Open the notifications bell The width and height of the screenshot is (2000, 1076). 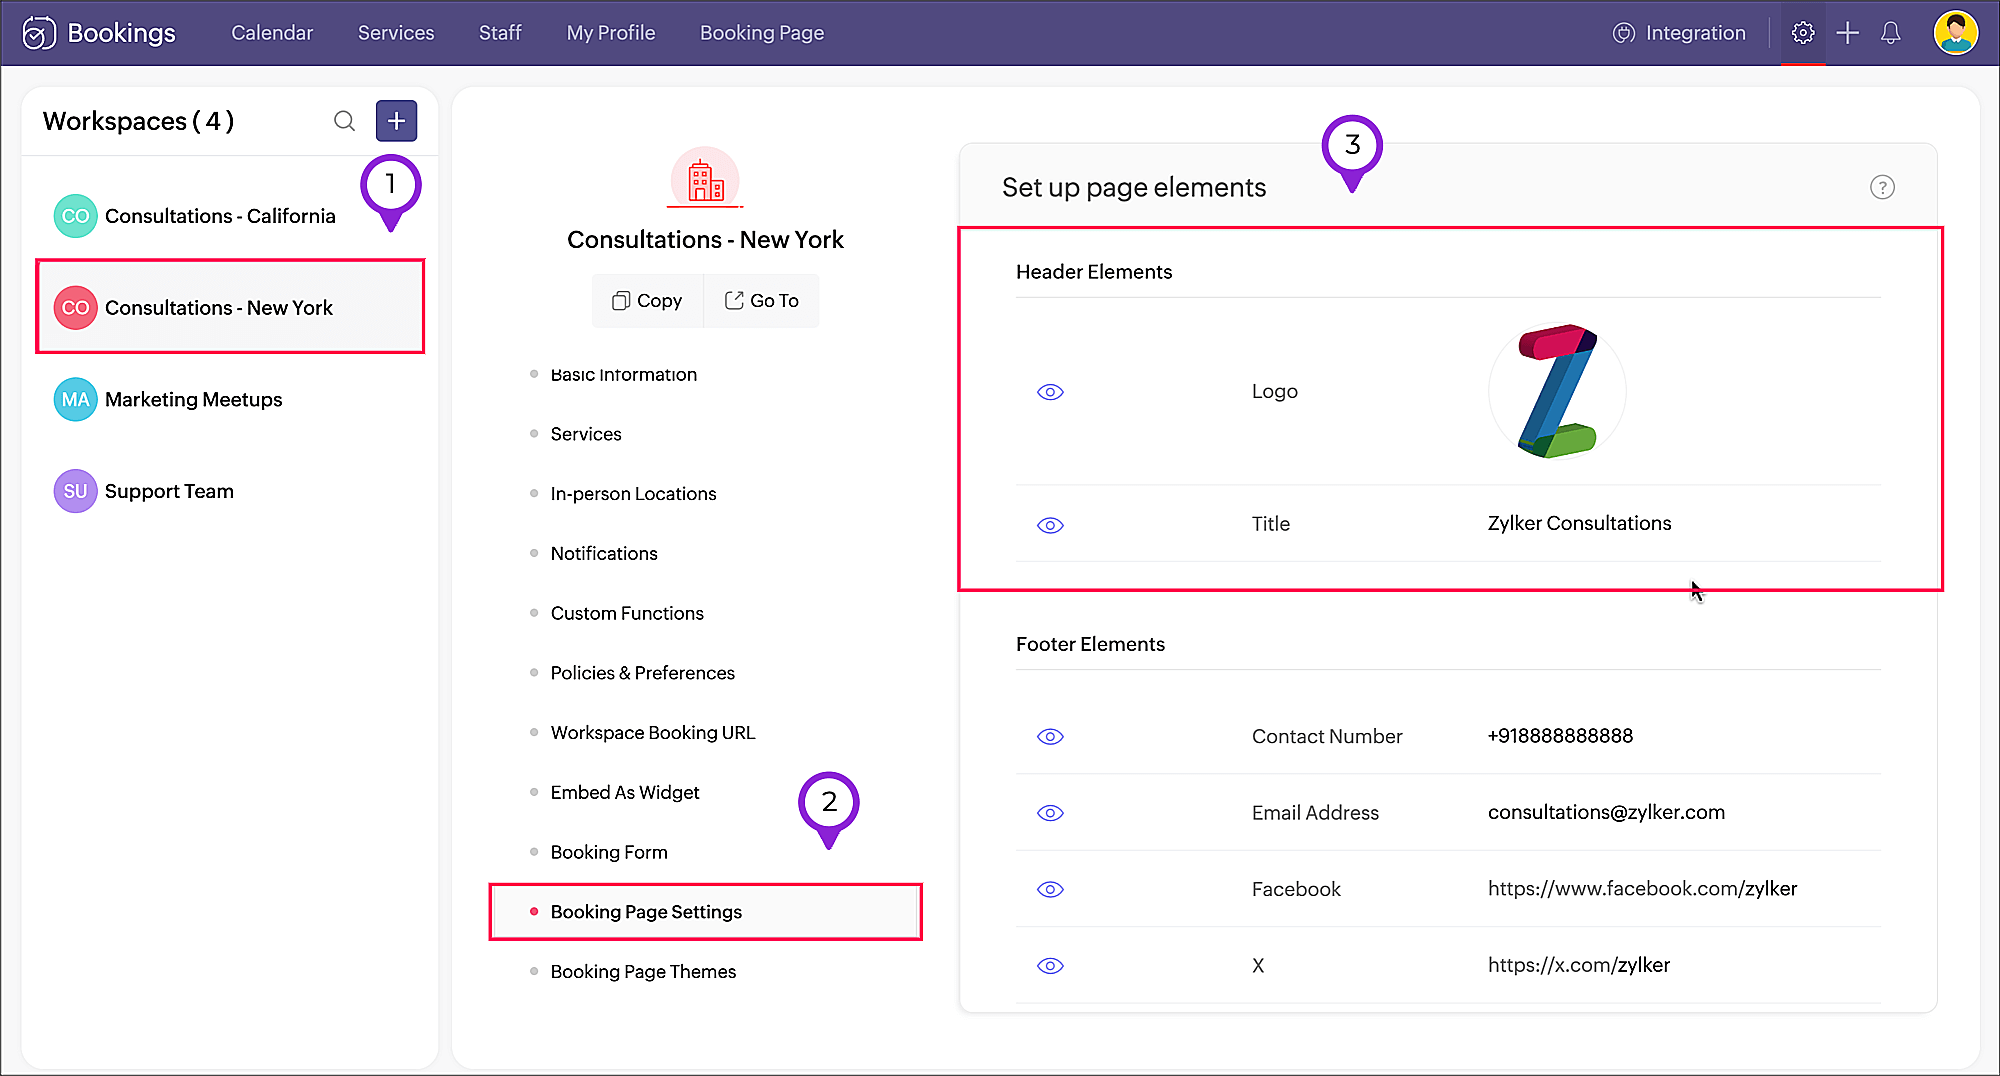pyautogui.click(x=1890, y=33)
